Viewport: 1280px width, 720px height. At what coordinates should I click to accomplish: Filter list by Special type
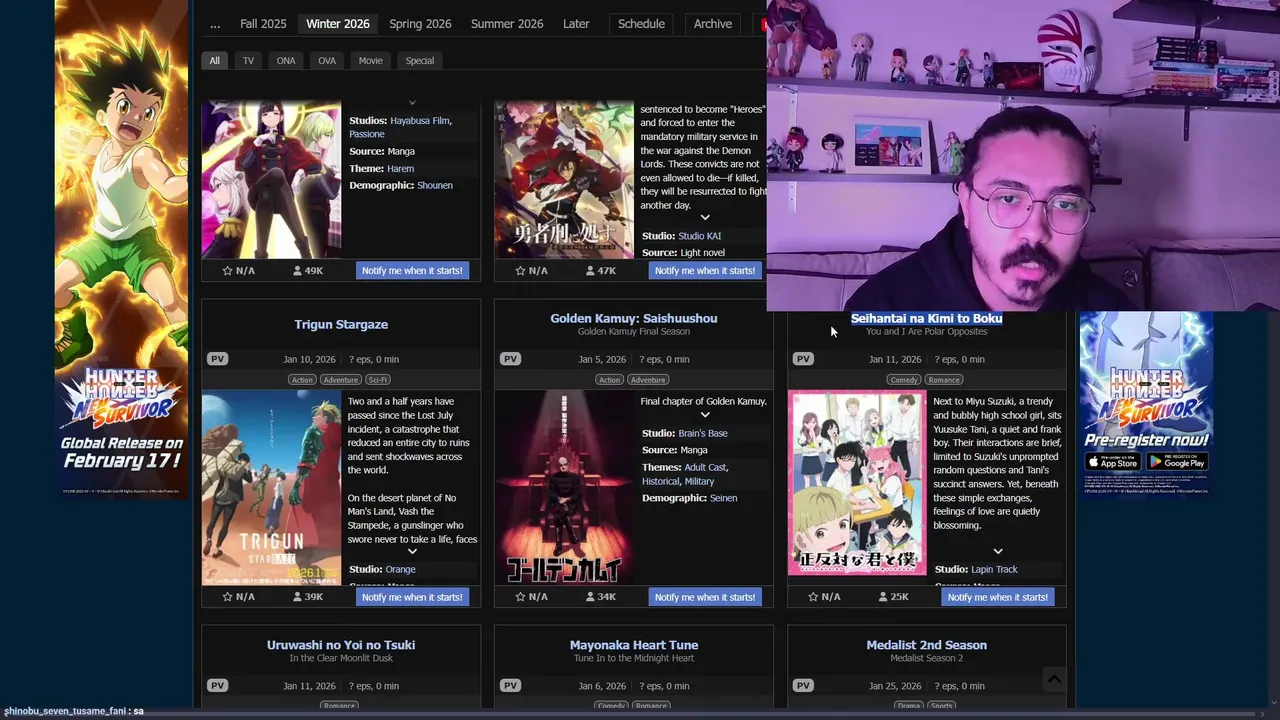(x=420, y=61)
